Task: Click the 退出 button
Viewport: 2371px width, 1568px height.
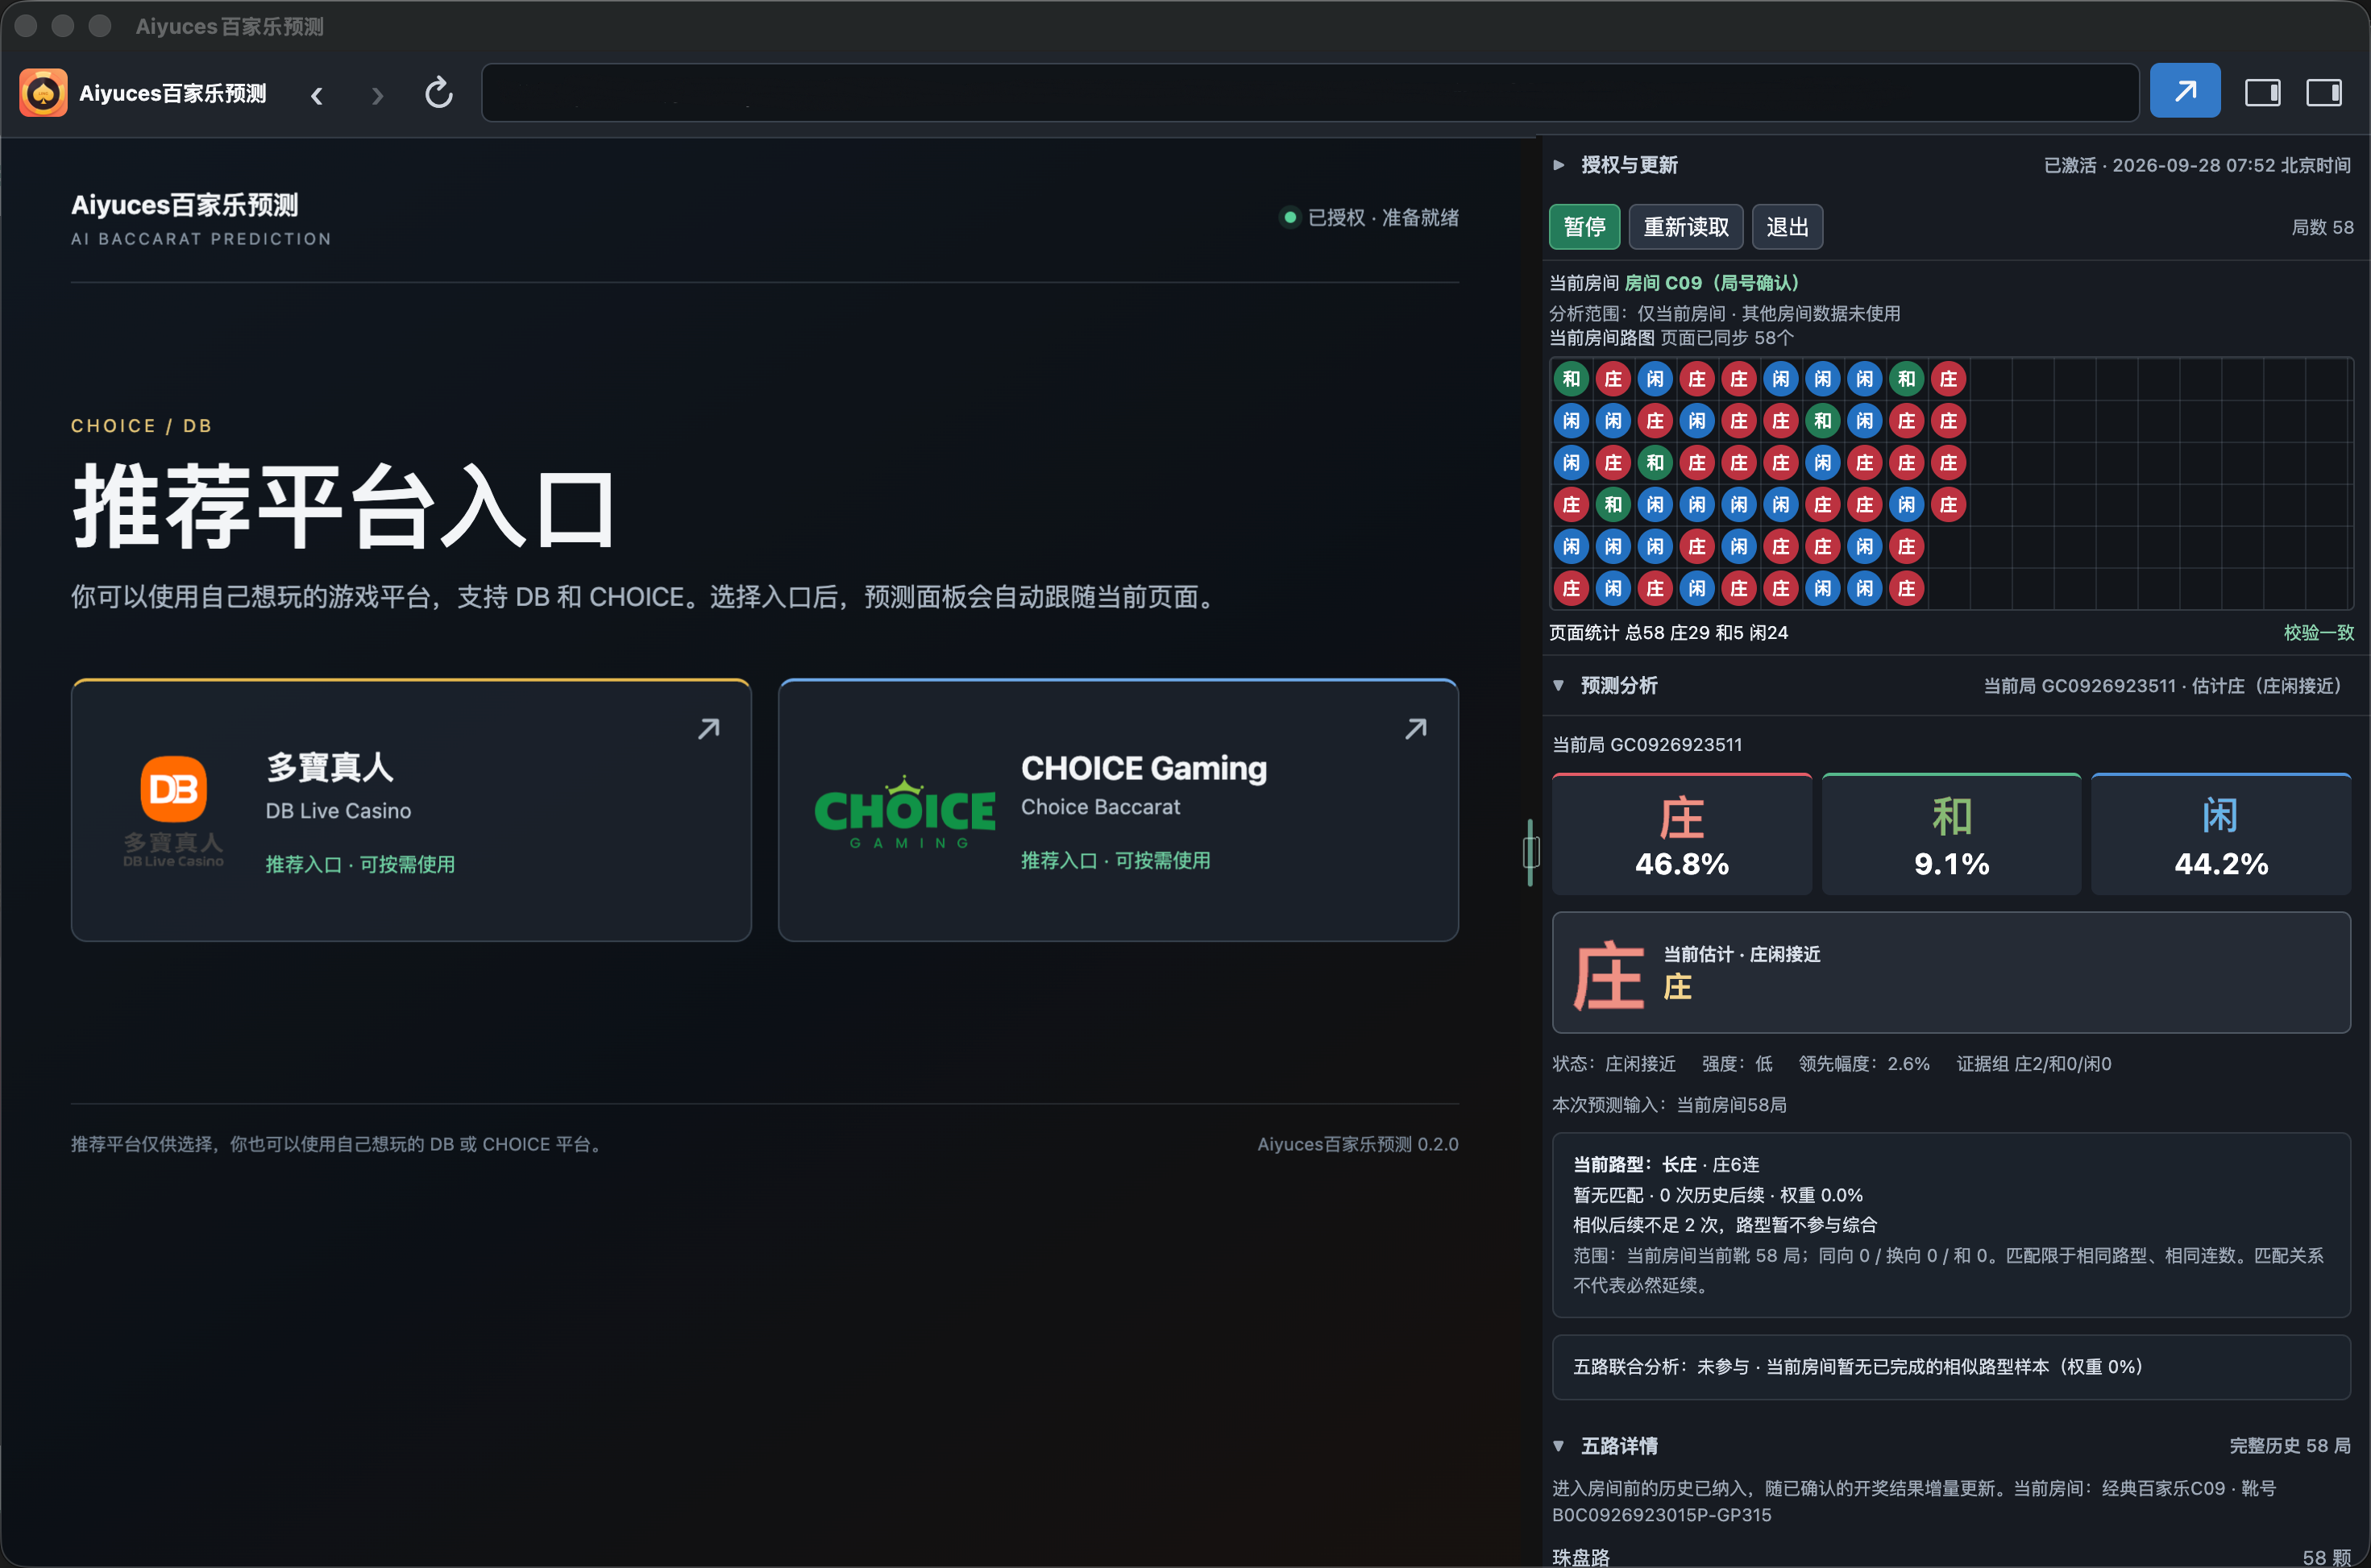Action: point(1788,227)
